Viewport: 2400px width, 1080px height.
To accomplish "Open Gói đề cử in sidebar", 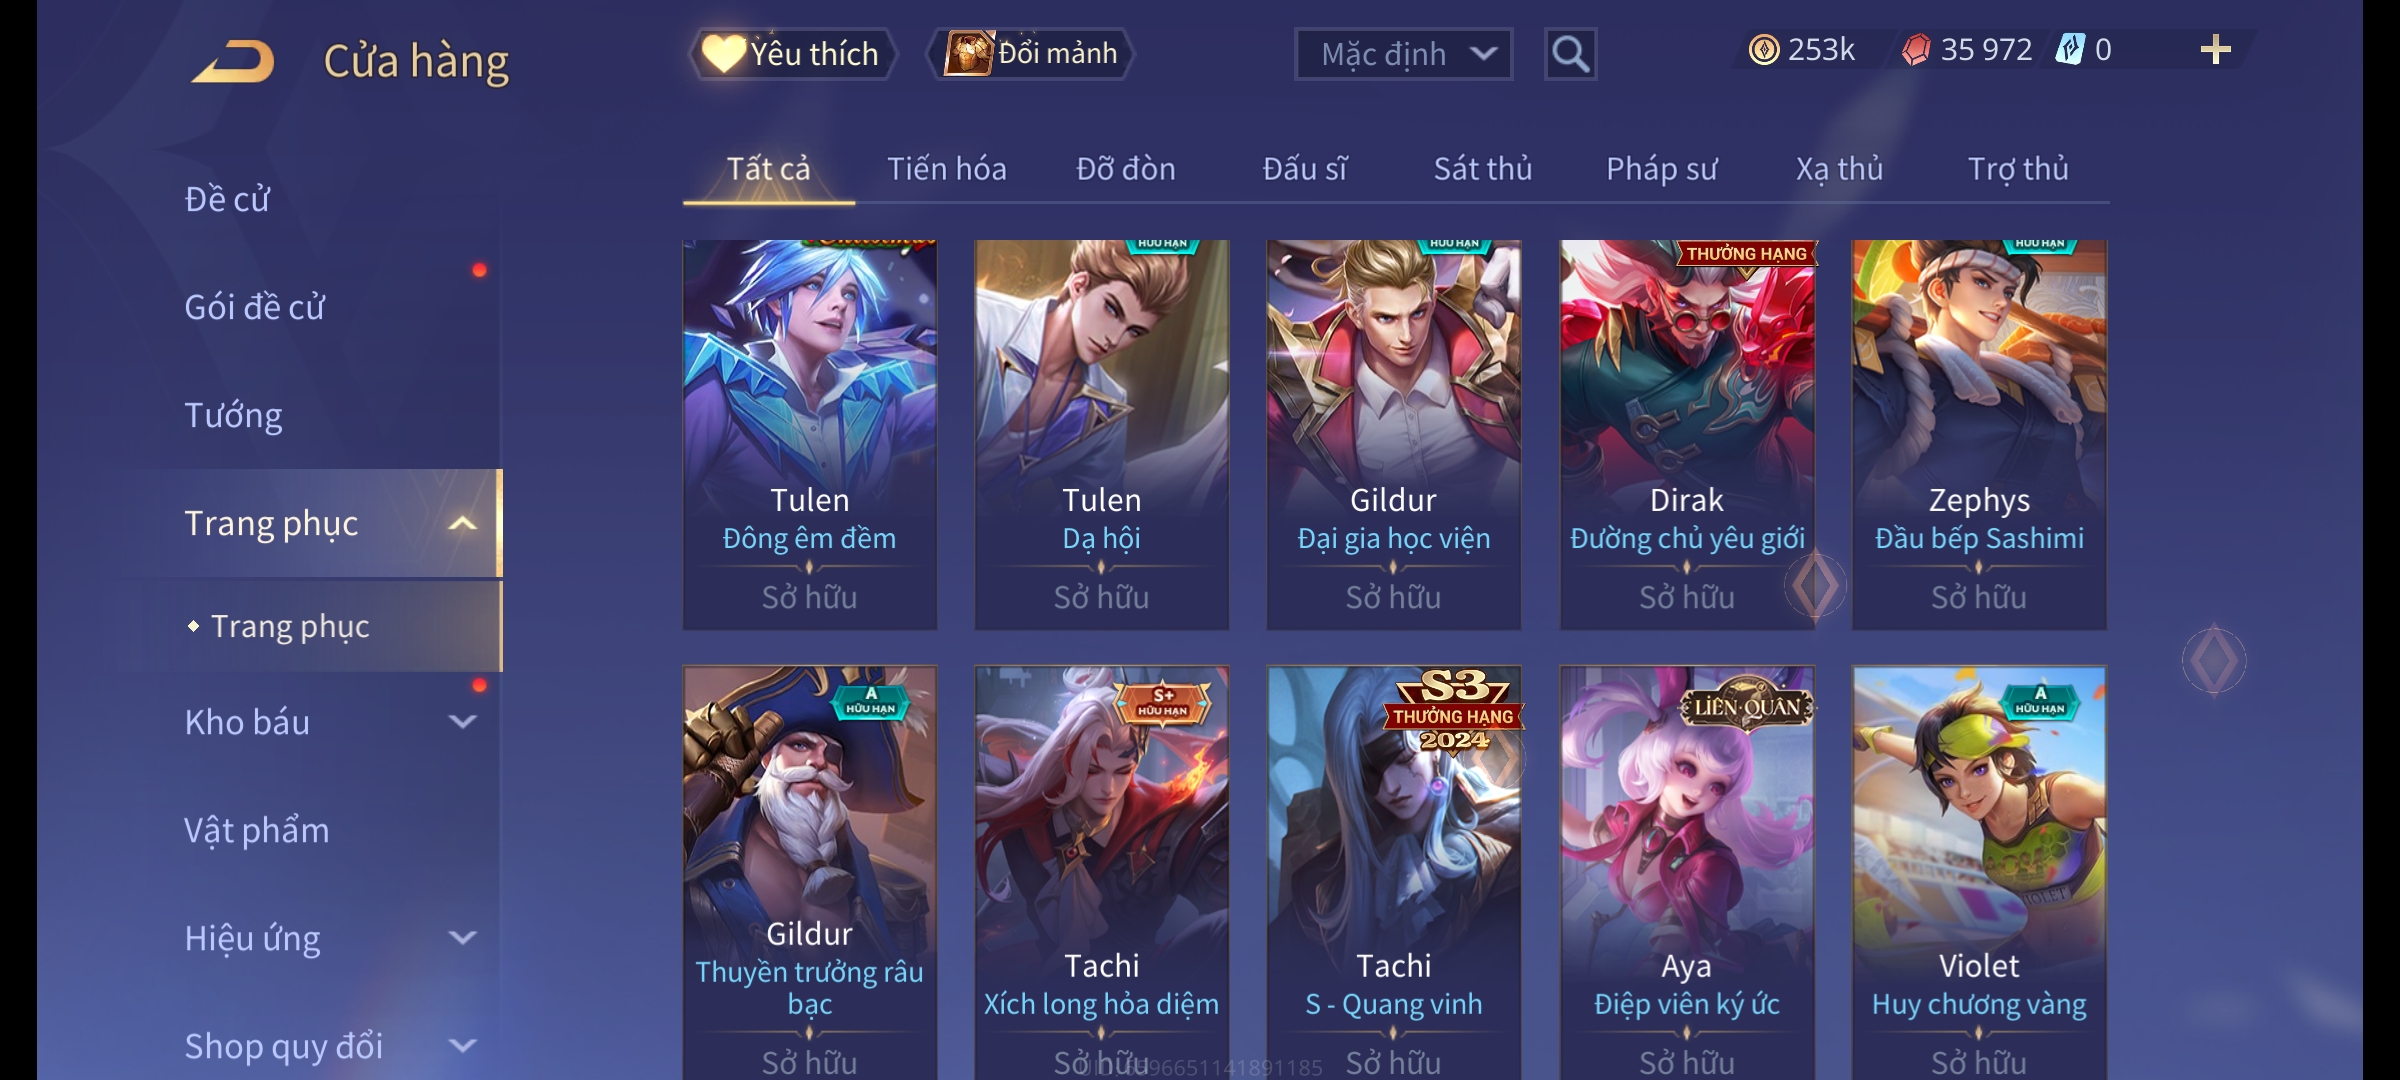I will pos(254,307).
